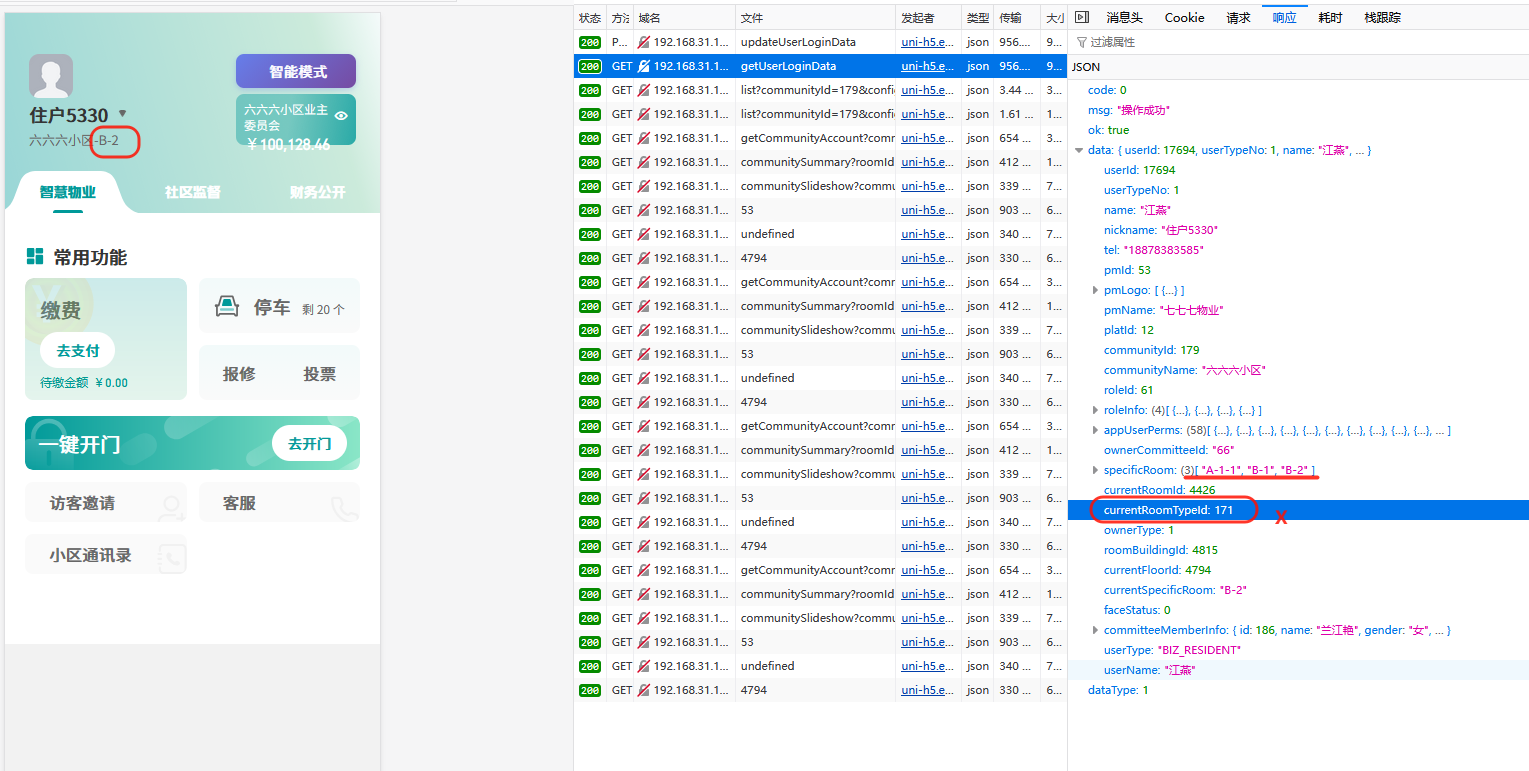The image size is (1529, 771).
Task: Select the updateUserLoginData request row
Action: click(797, 42)
